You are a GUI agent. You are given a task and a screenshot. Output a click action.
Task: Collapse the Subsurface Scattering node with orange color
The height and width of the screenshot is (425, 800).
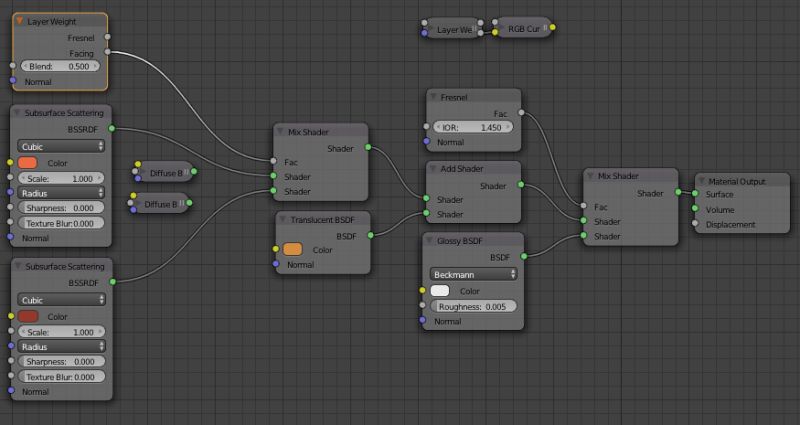pyautogui.click(x=17, y=113)
